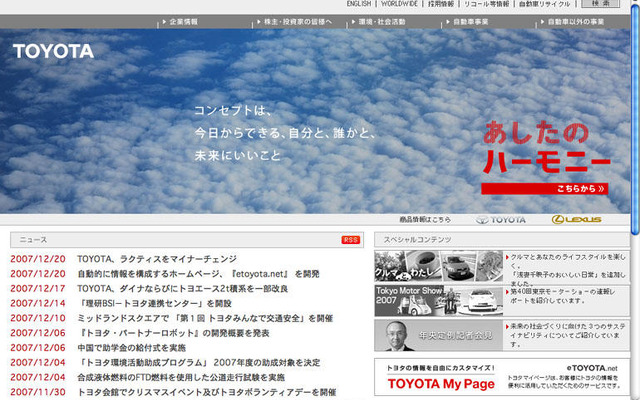Image resolution: width=640 pixels, height=400 pixels.
Task: Open news: 理研BSI-トヨタ連携センターを開設
Action: pyautogui.click(x=154, y=303)
